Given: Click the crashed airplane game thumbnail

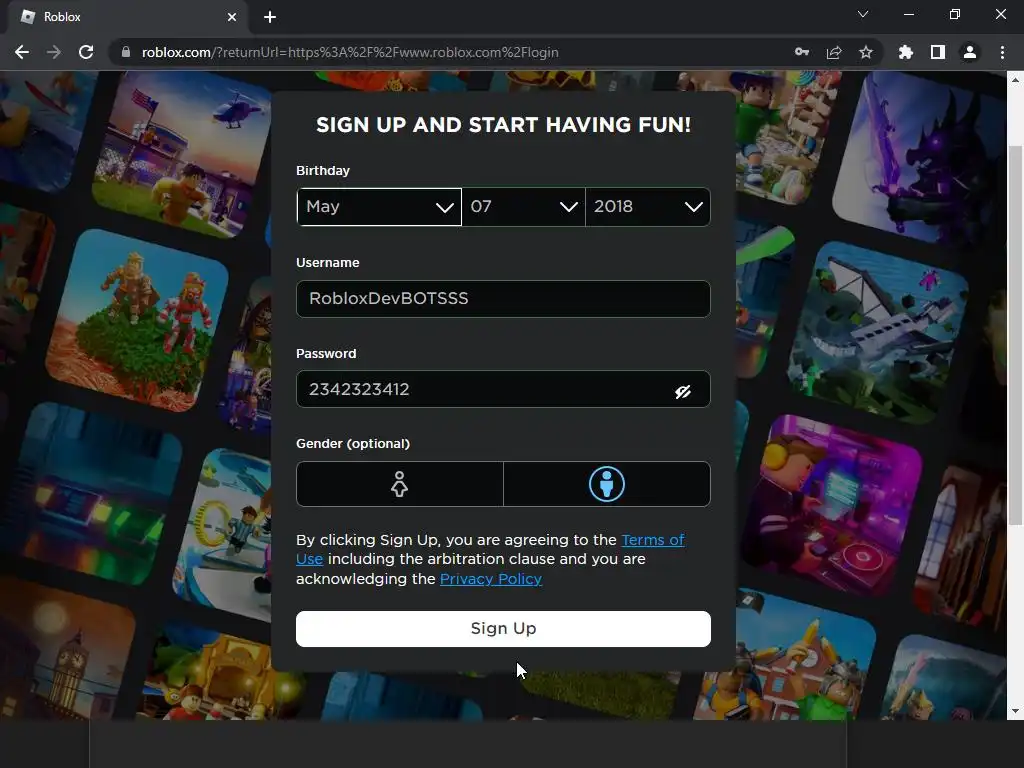Looking at the screenshot, I should click(878, 333).
